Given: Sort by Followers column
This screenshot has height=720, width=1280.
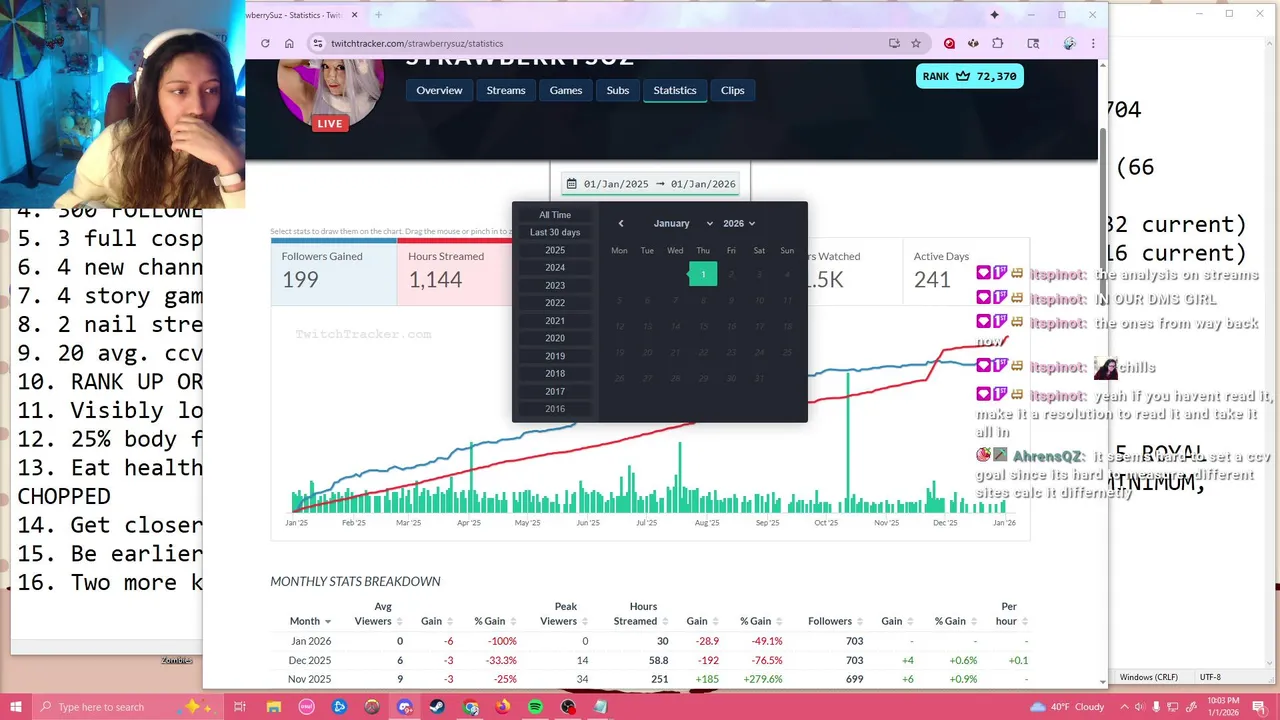Looking at the screenshot, I should [x=836, y=621].
